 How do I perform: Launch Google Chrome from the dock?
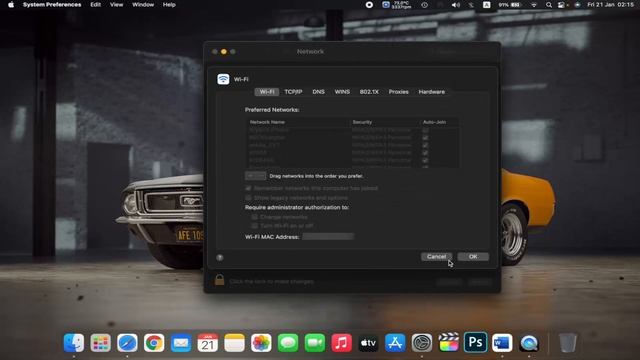(154, 343)
